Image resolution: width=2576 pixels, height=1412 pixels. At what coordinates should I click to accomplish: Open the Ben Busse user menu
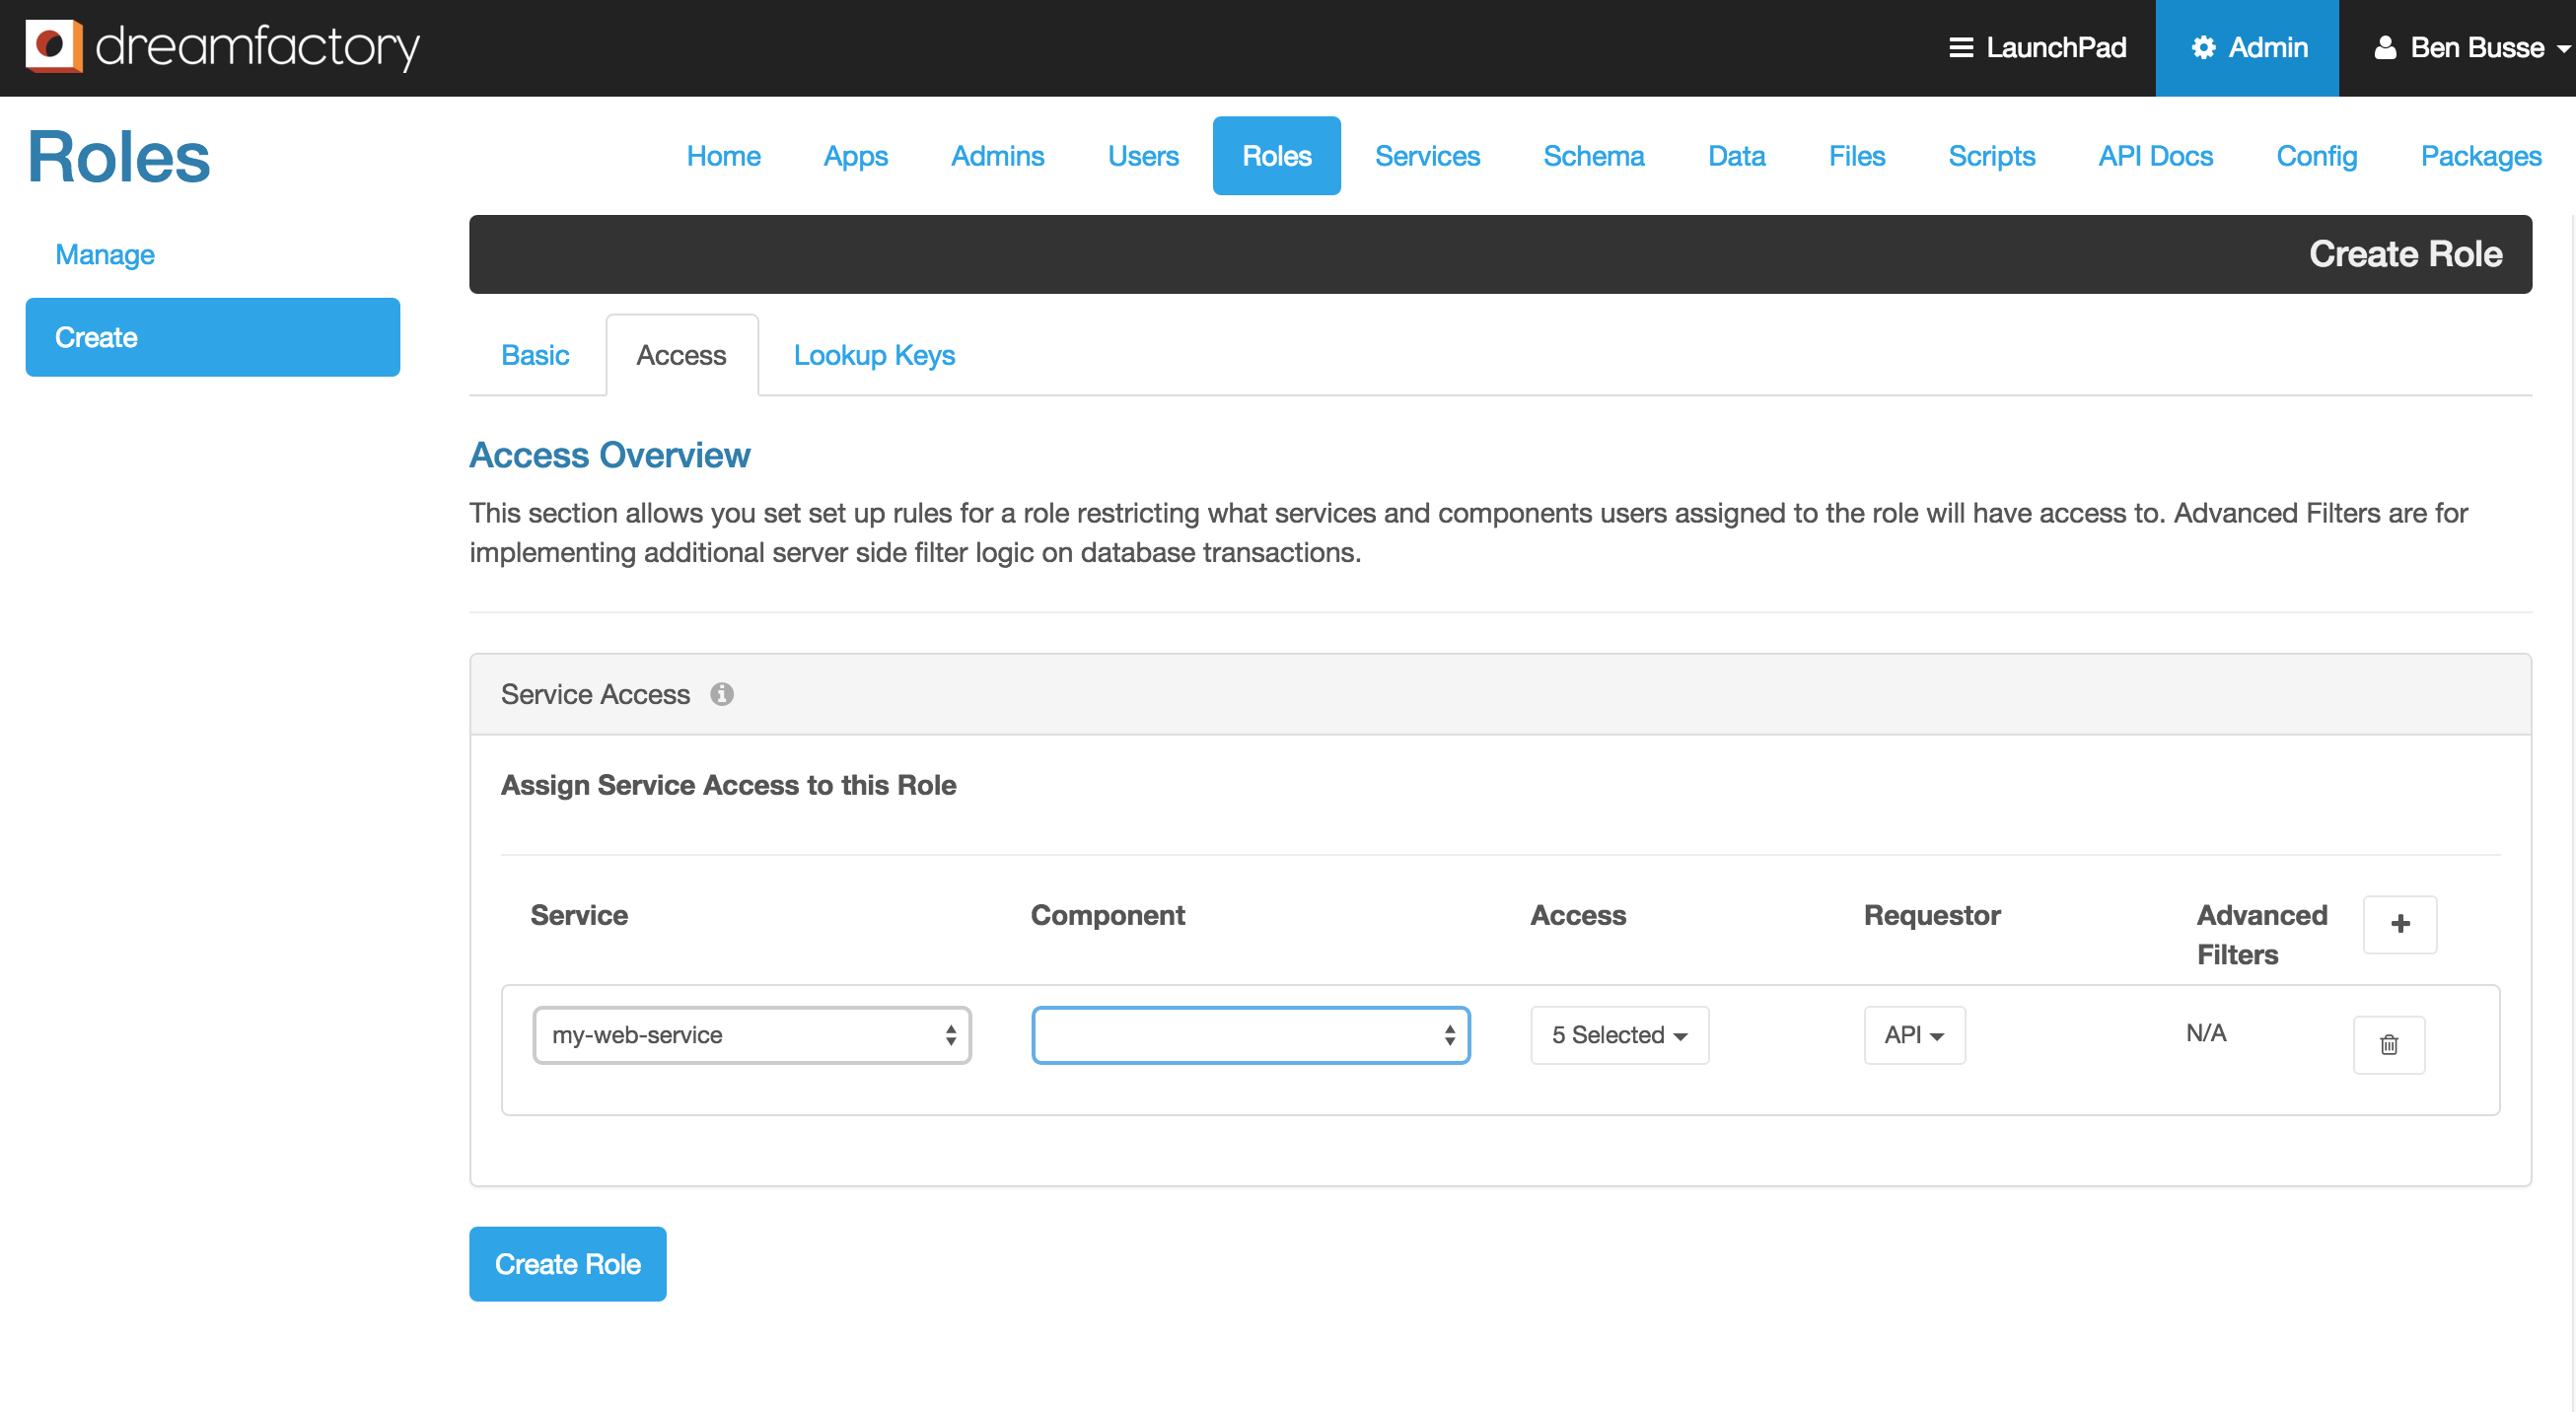(2472, 48)
